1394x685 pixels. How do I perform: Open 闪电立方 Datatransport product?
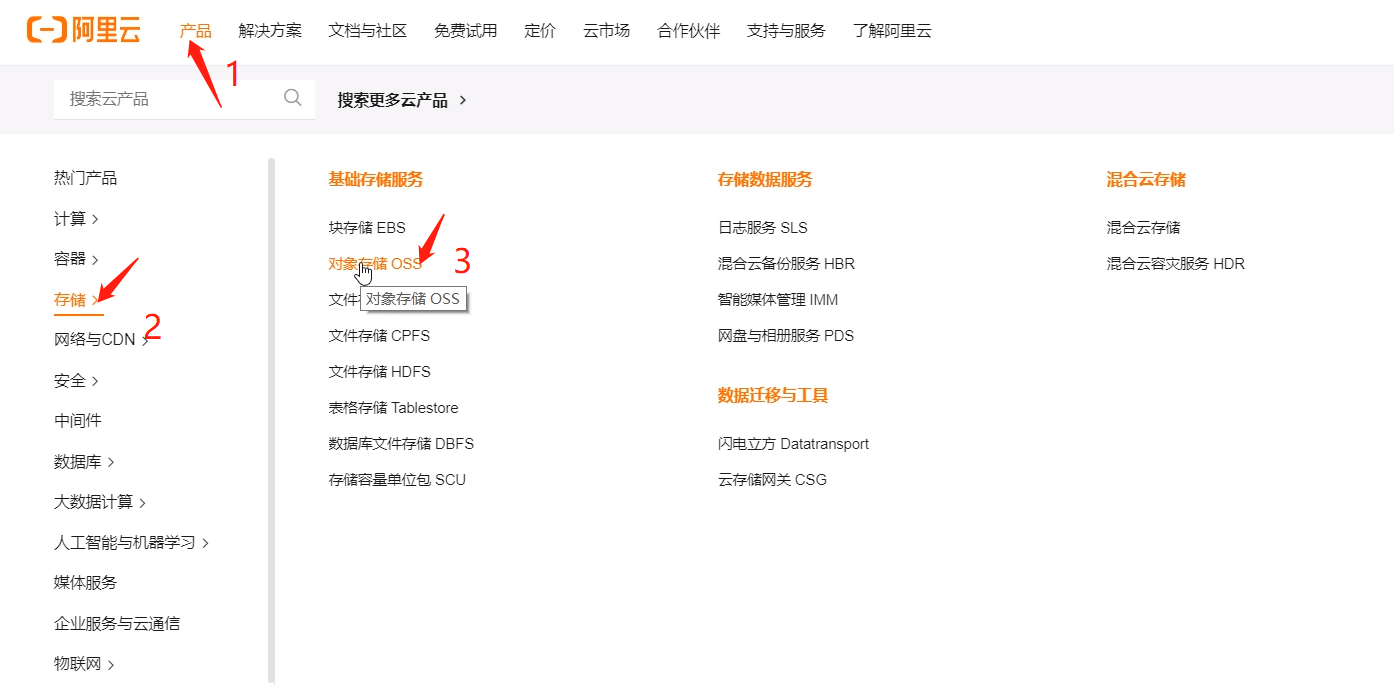[x=793, y=444]
